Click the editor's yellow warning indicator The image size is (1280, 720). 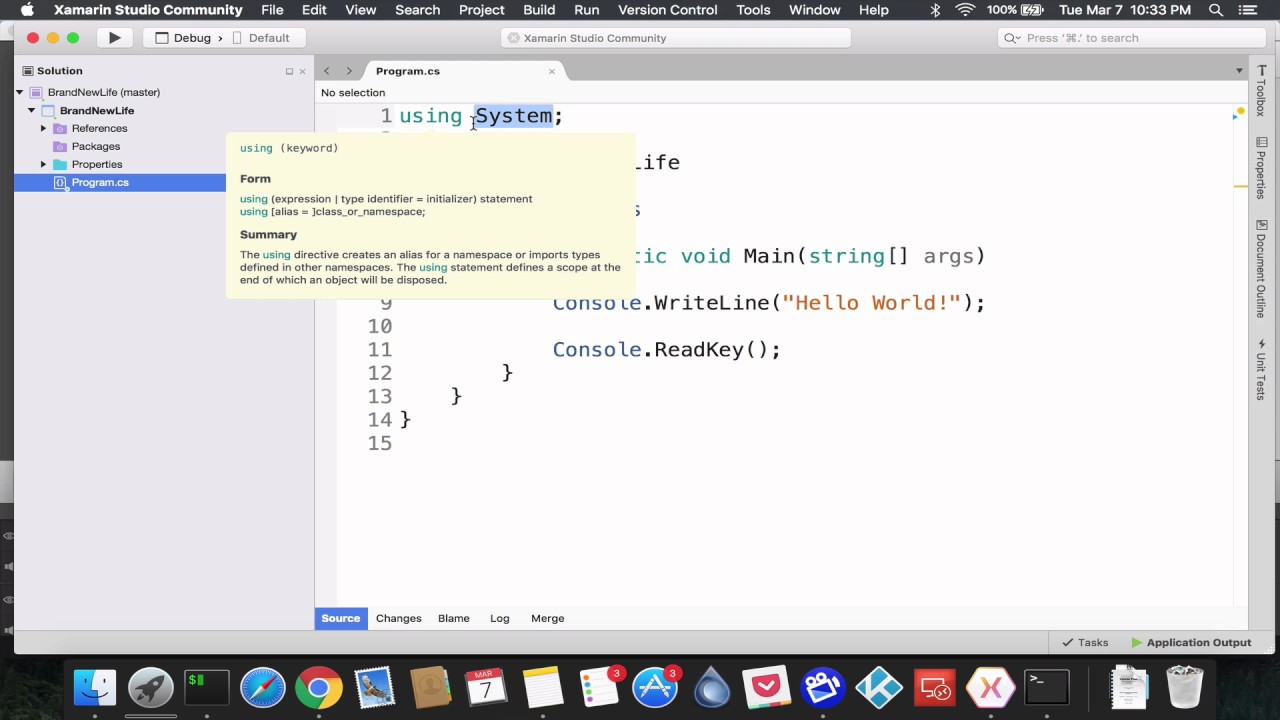[1241, 111]
